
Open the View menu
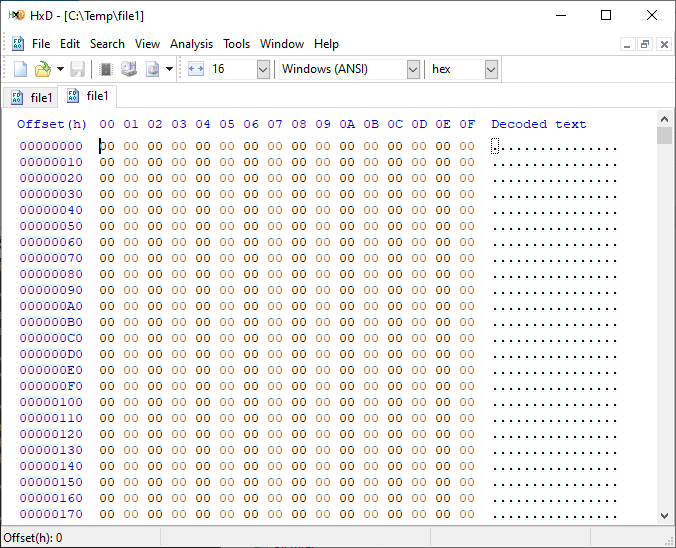click(x=147, y=44)
